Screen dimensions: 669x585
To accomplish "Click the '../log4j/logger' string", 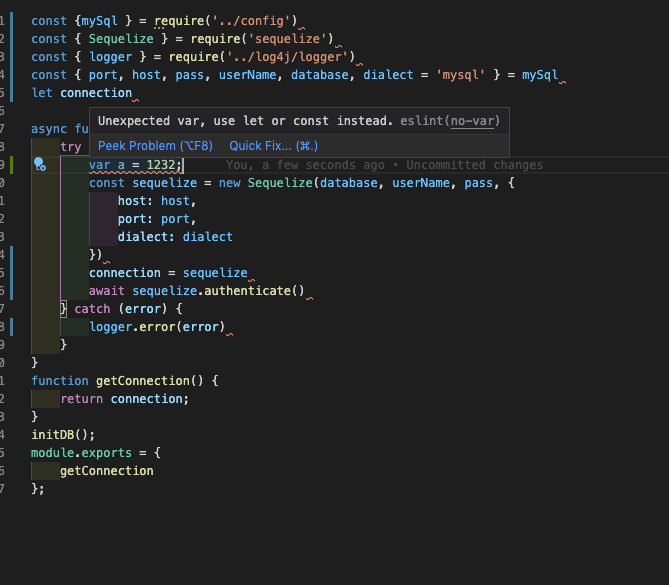I will point(288,57).
